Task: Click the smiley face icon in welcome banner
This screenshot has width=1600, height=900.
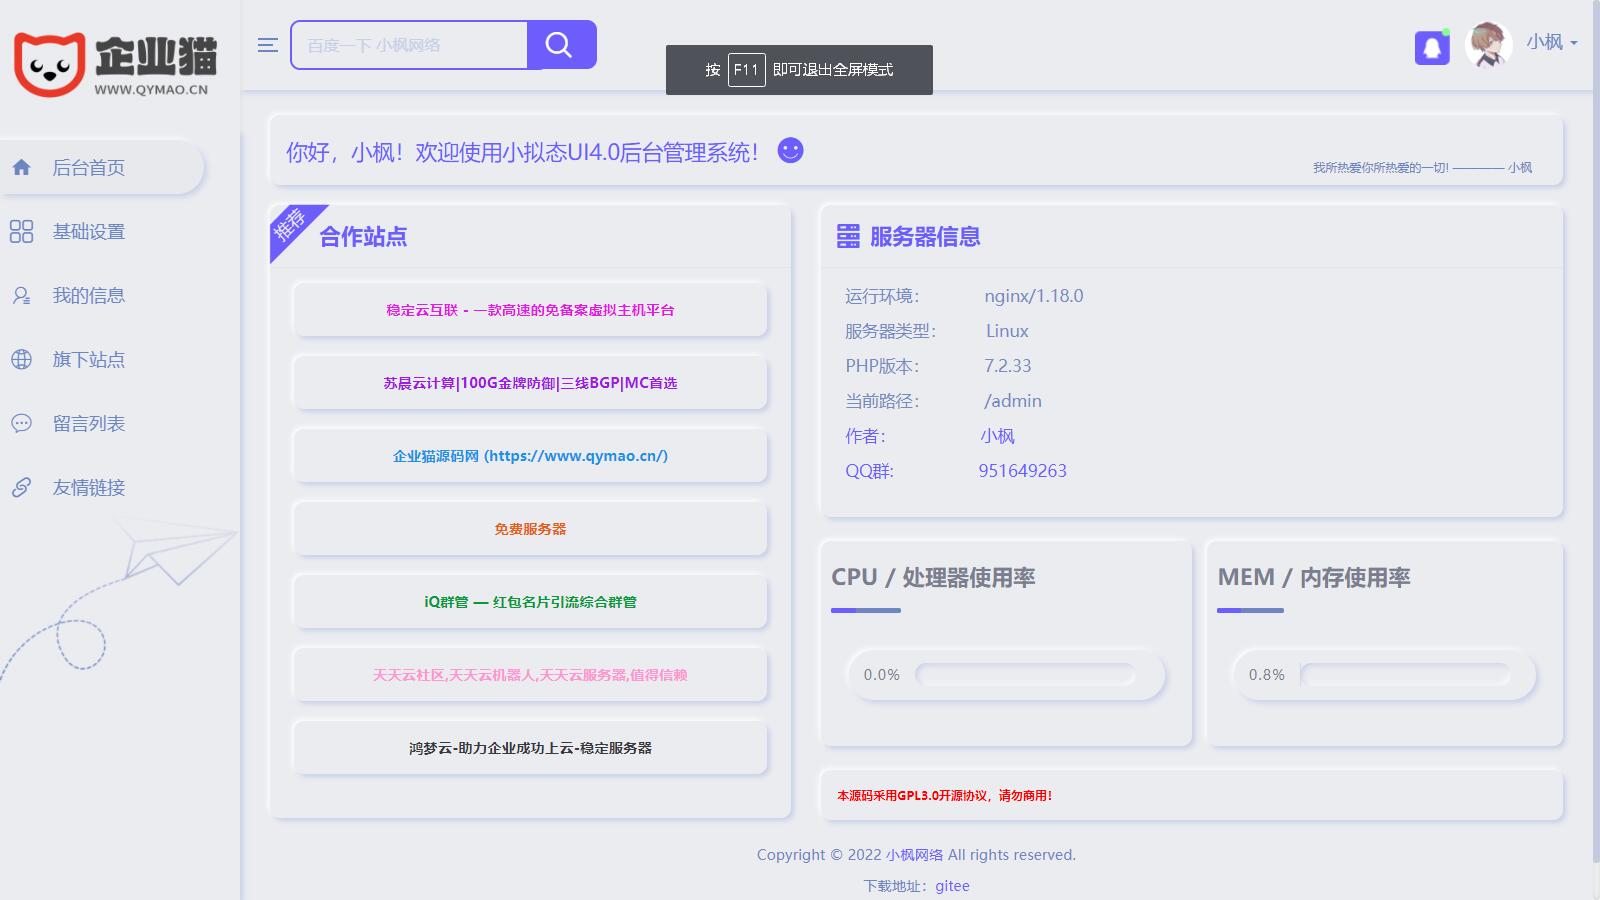Action: pyautogui.click(x=790, y=150)
